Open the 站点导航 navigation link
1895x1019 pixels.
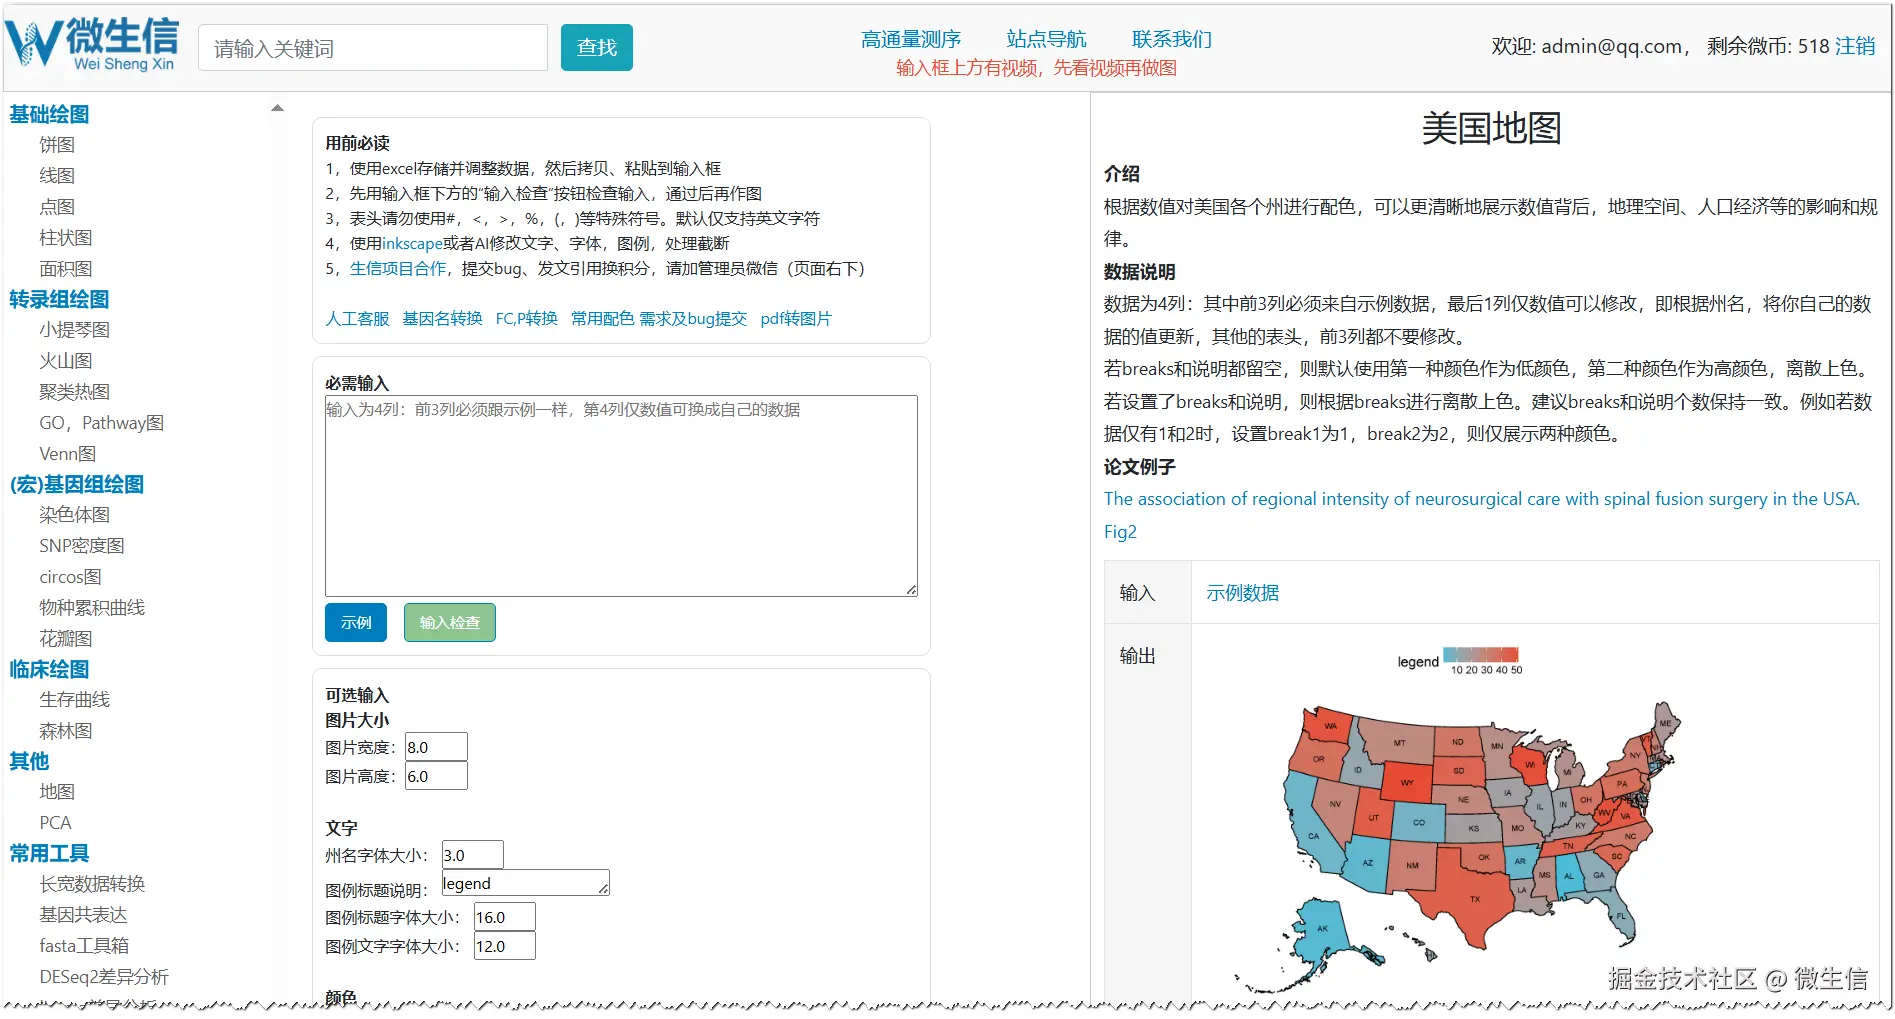(1046, 39)
